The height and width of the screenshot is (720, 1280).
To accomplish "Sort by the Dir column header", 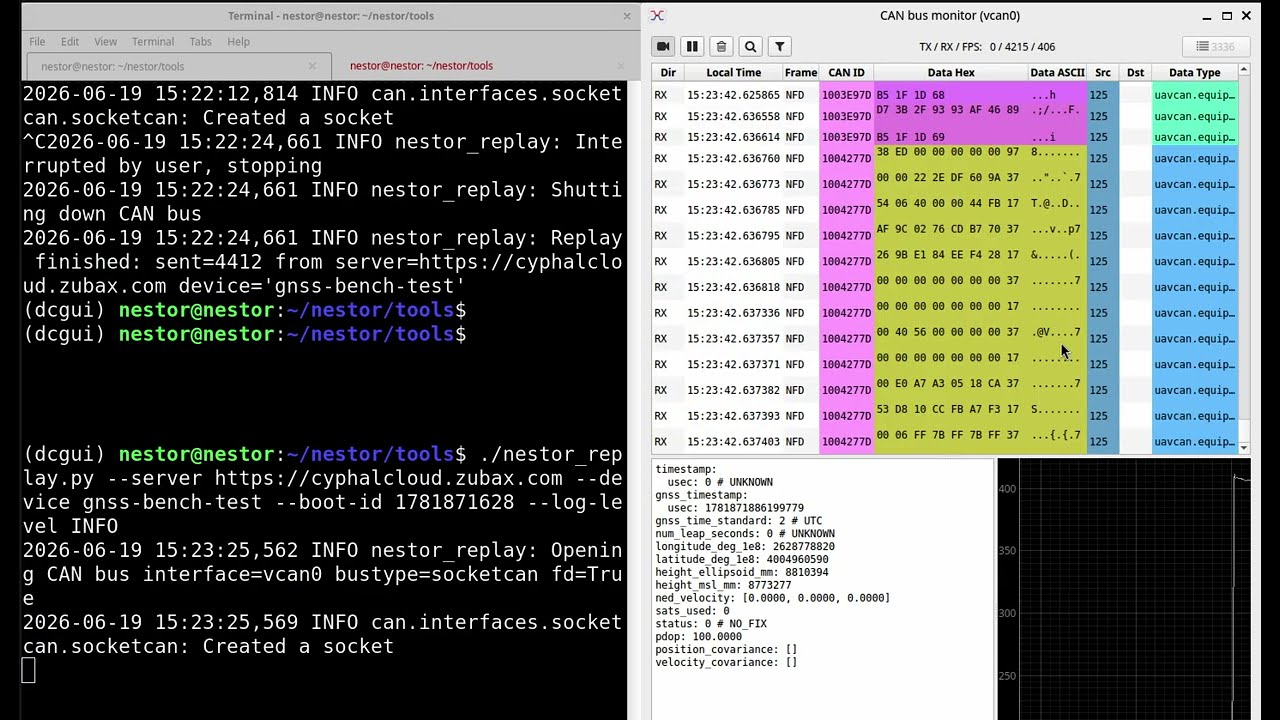I will (668, 72).
